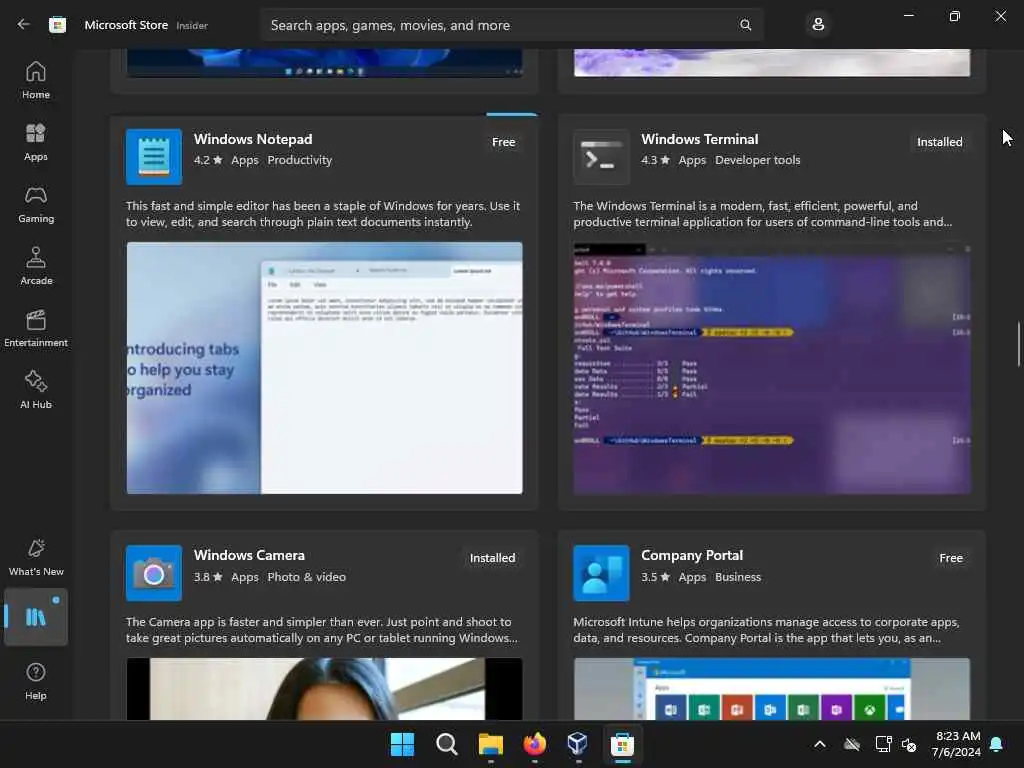Open the Windows Notepad screenshot preview
This screenshot has width=1024, height=768.
[325, 368]
